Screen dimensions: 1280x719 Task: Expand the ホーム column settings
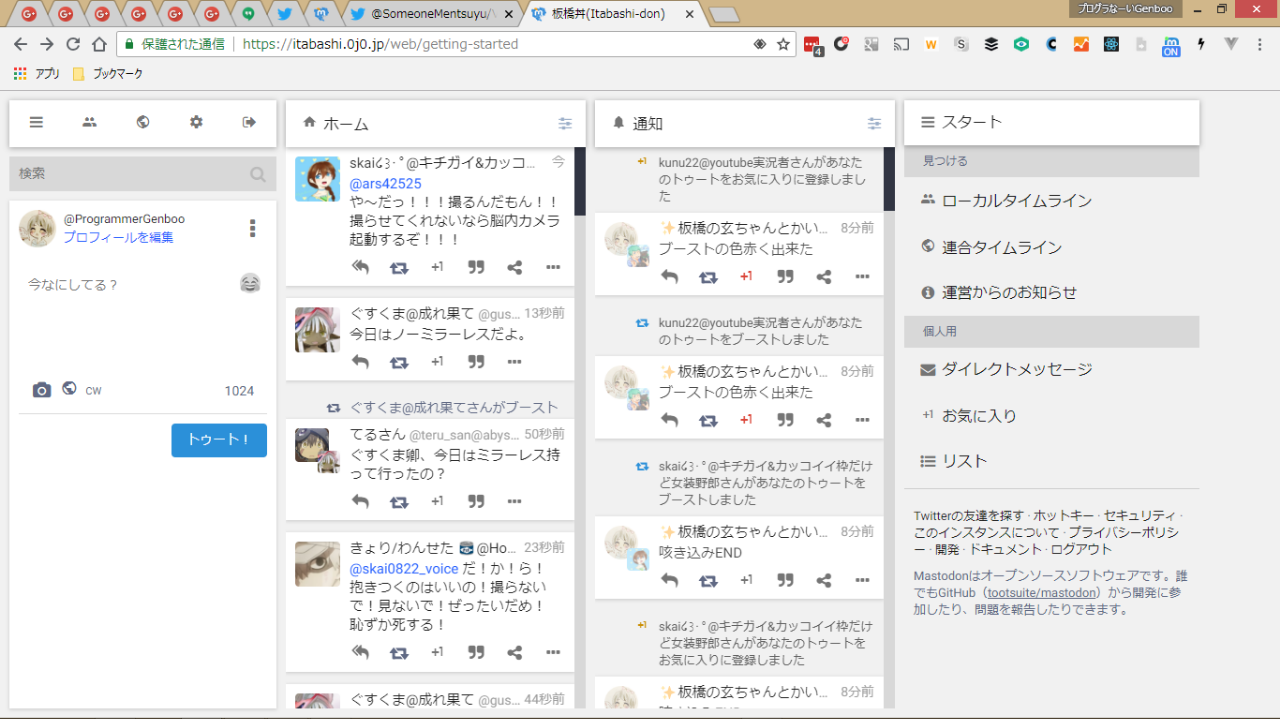click(x=565, y=124)
